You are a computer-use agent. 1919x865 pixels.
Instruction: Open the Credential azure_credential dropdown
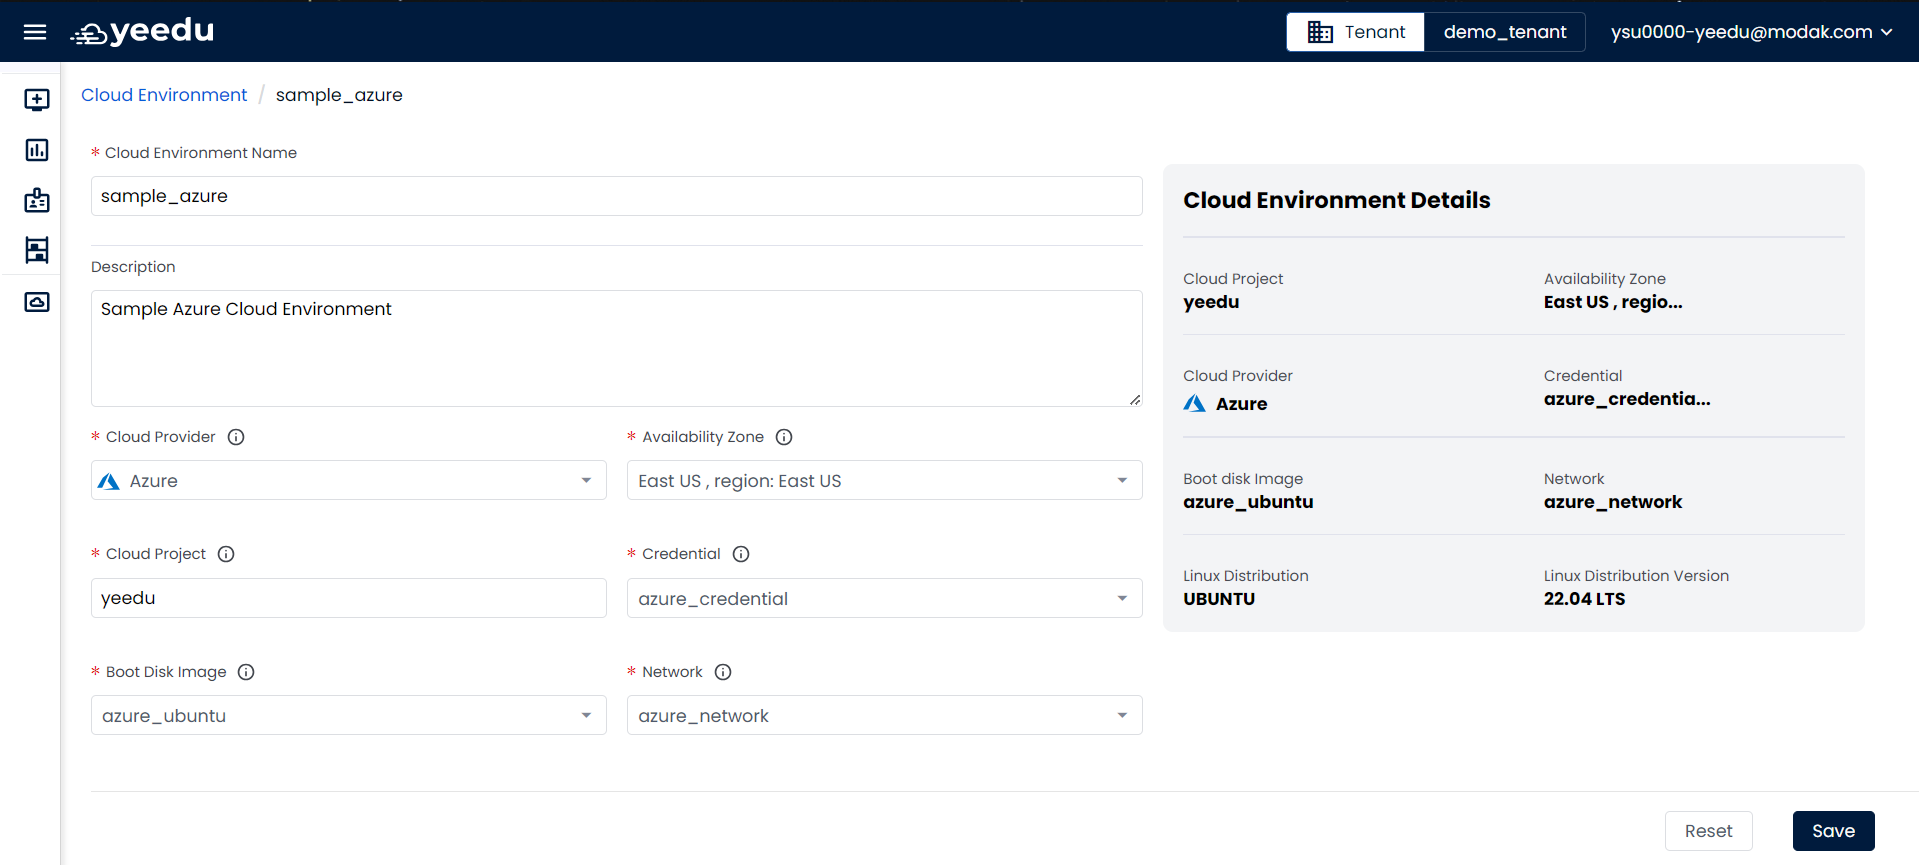[885, 598]
